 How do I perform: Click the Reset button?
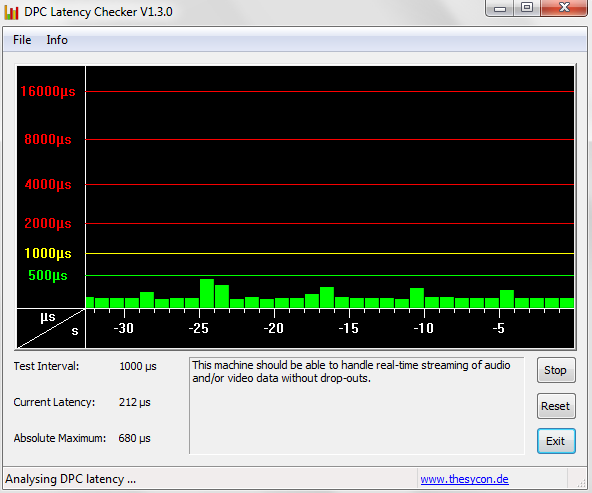coord(556,406)
